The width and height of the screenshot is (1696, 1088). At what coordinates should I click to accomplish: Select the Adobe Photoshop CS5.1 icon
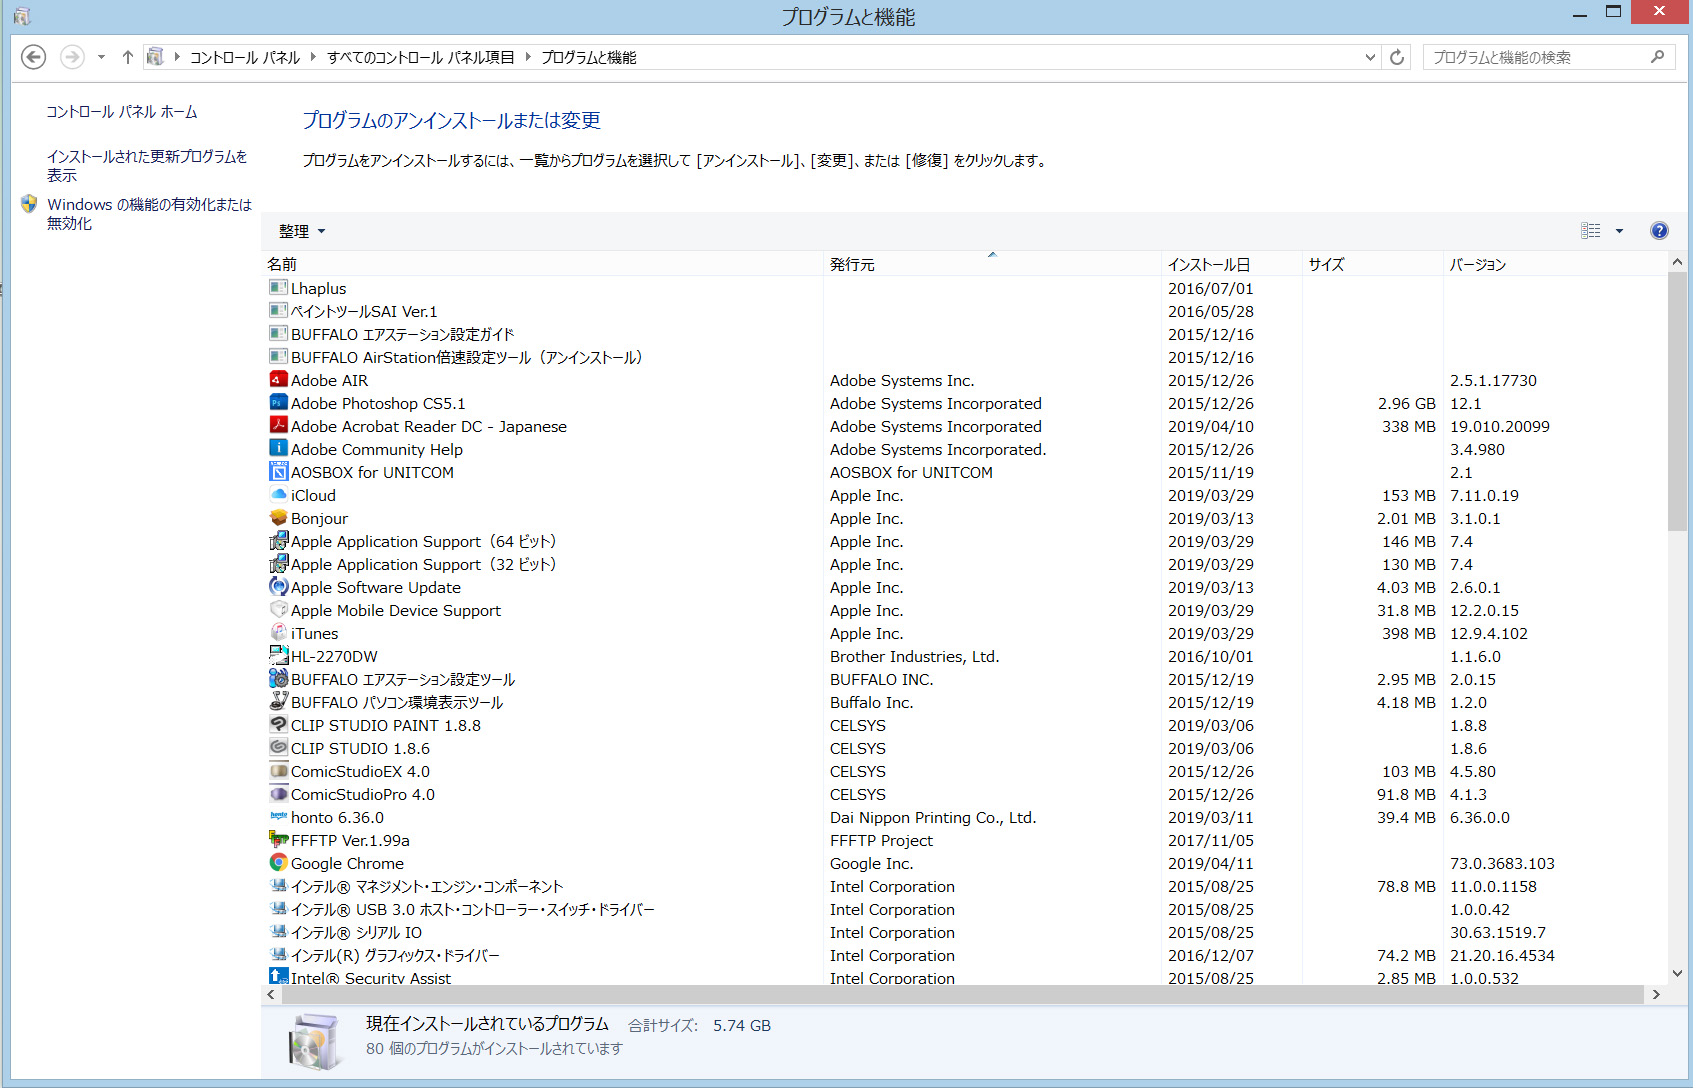point(278,403)
